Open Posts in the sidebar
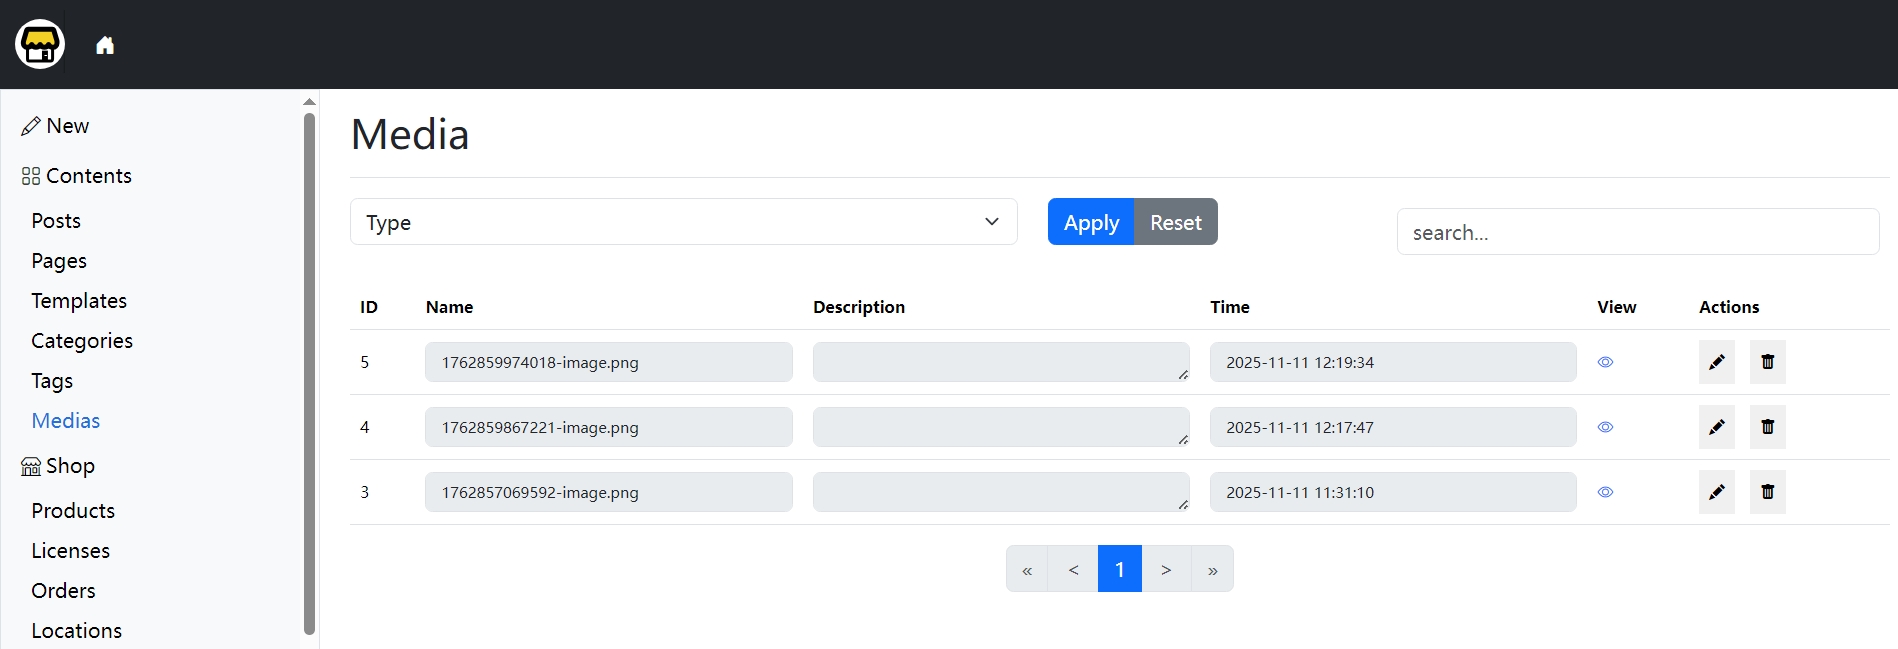The width and height of the screenshot is (1898, 649). click(x=56, y=221)
